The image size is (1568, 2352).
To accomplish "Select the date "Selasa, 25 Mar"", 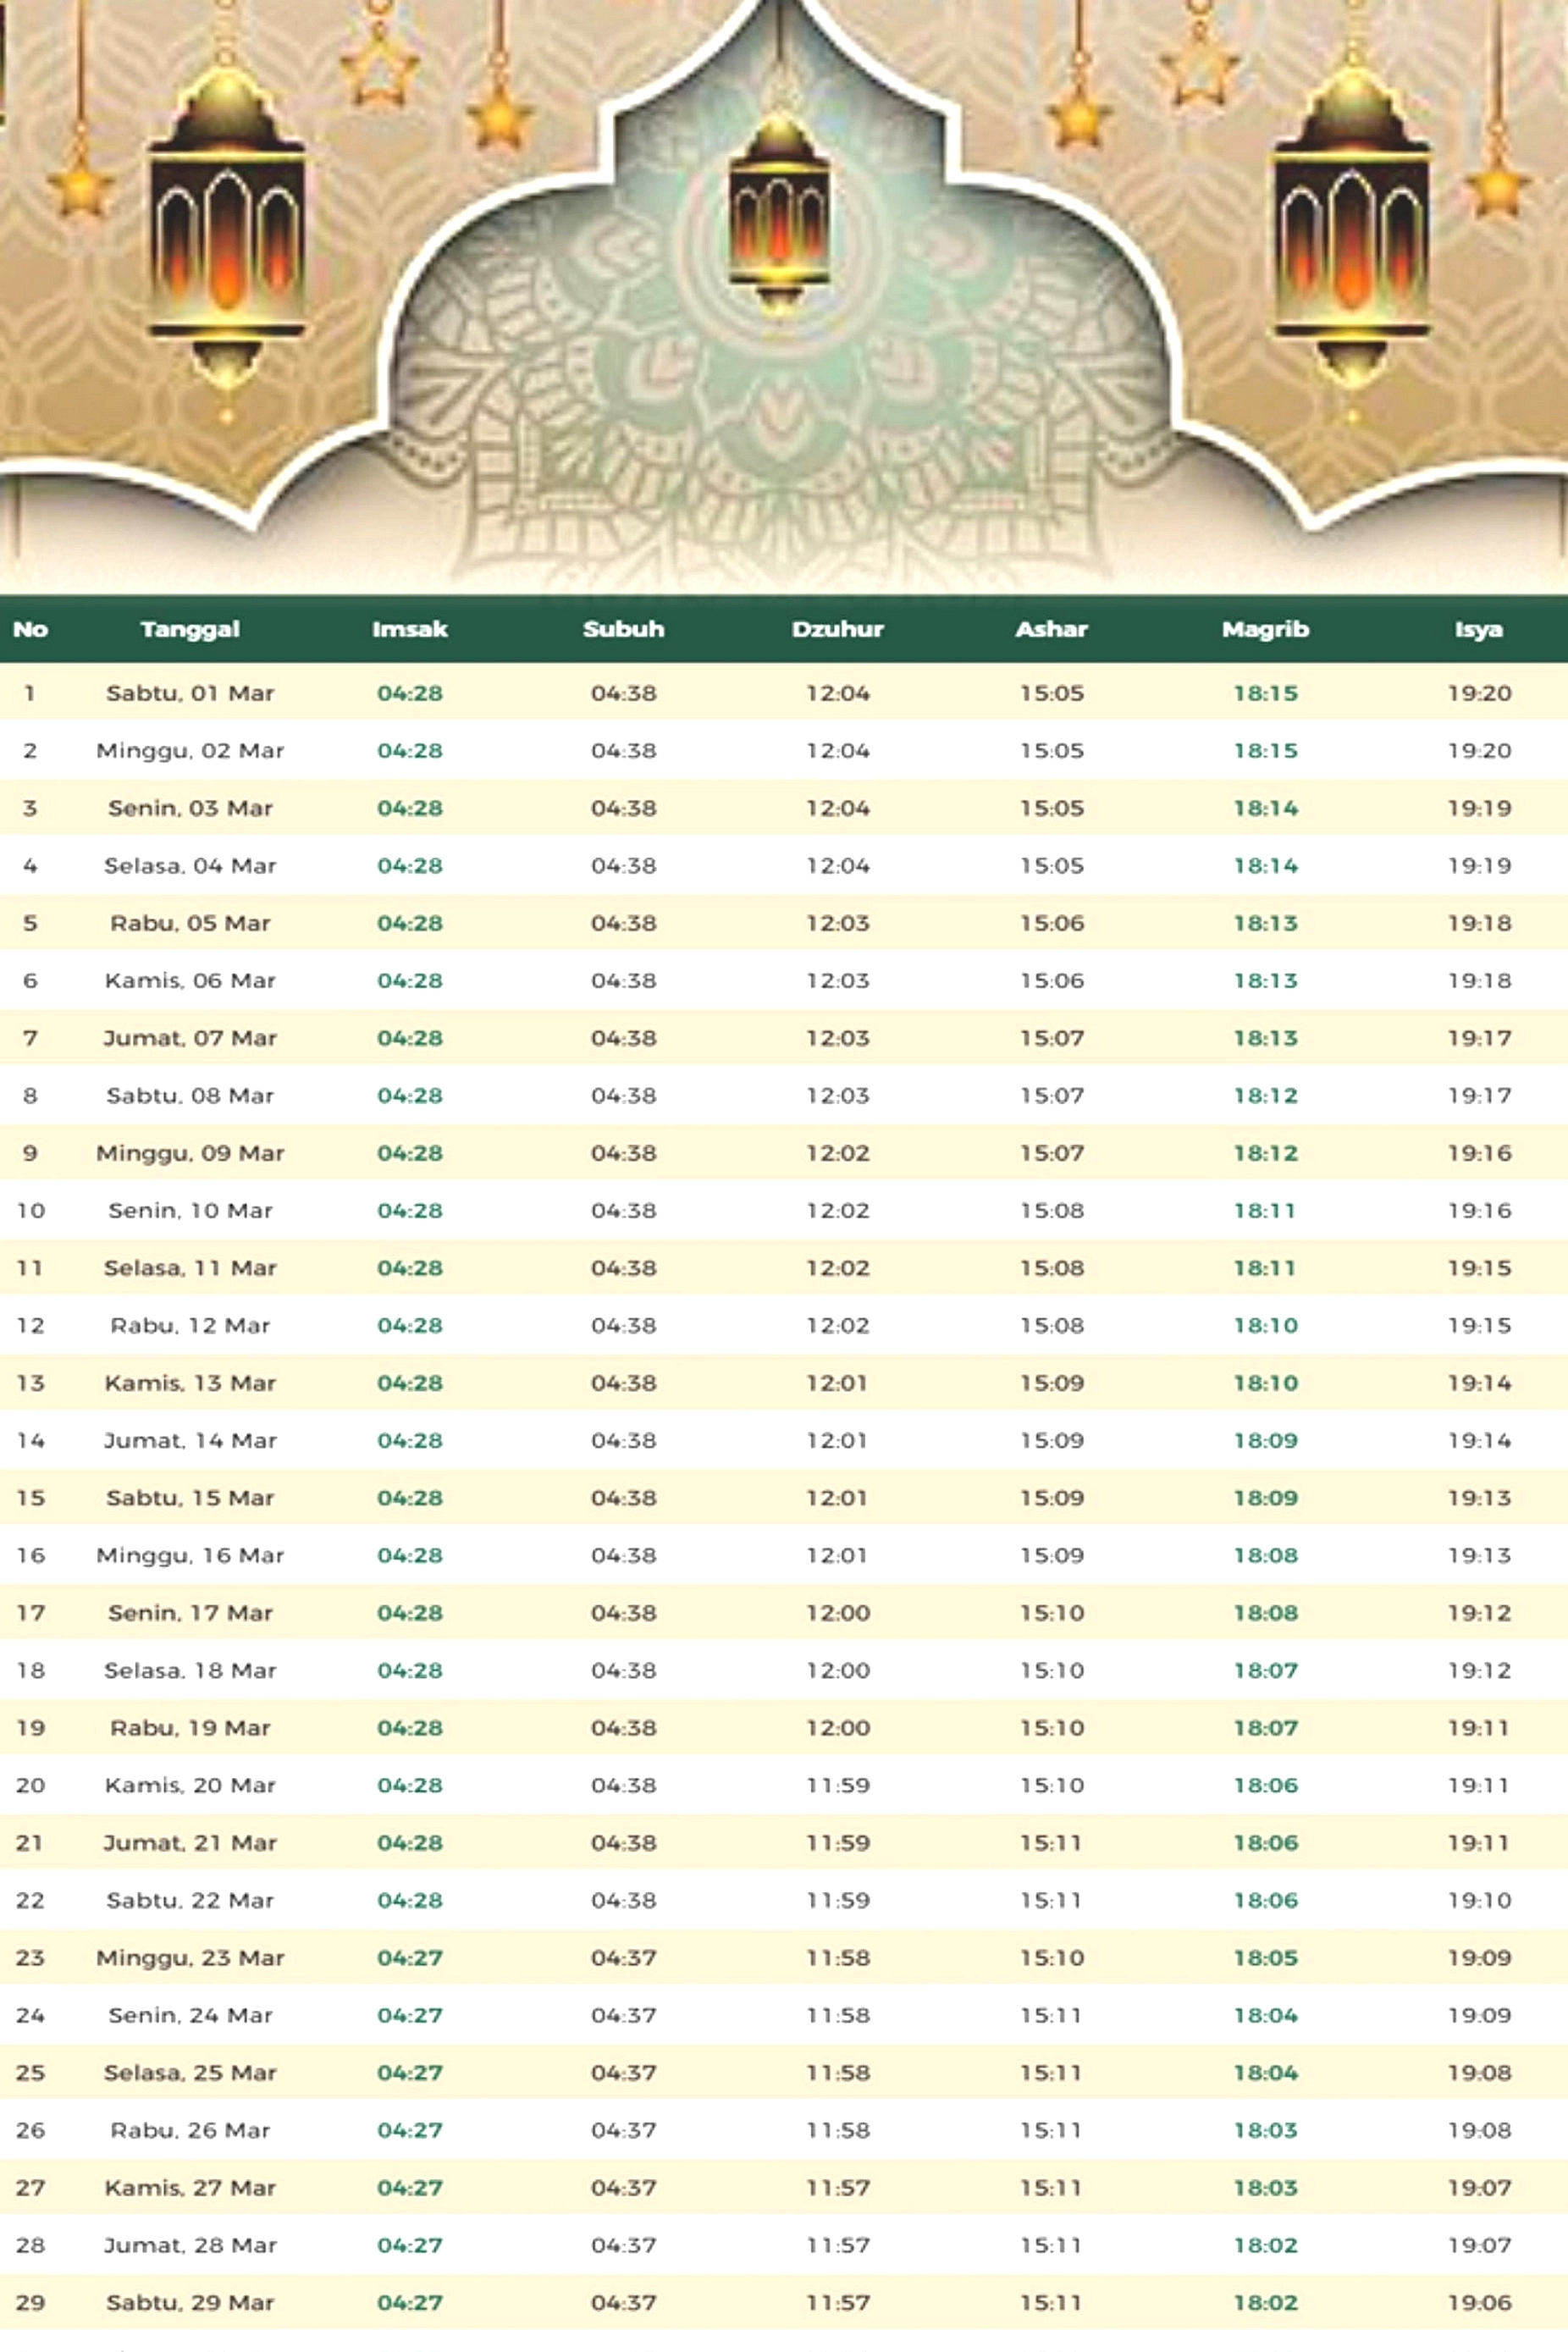I will point(190,2073).
